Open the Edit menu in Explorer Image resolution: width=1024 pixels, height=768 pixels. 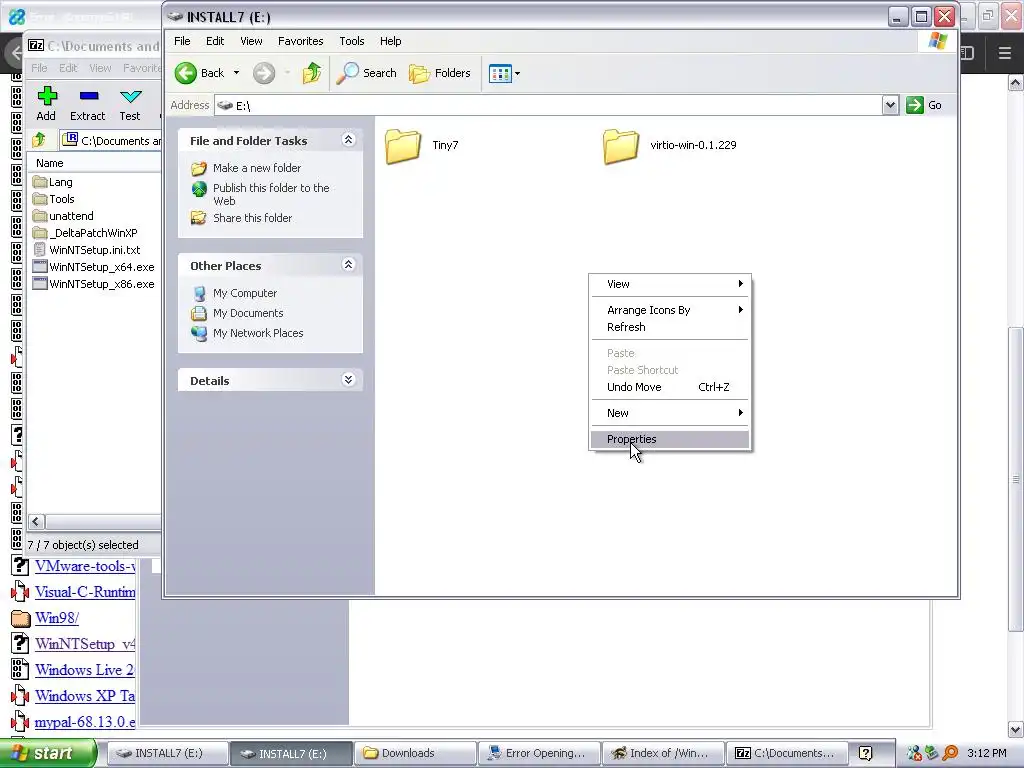(215, 41)
